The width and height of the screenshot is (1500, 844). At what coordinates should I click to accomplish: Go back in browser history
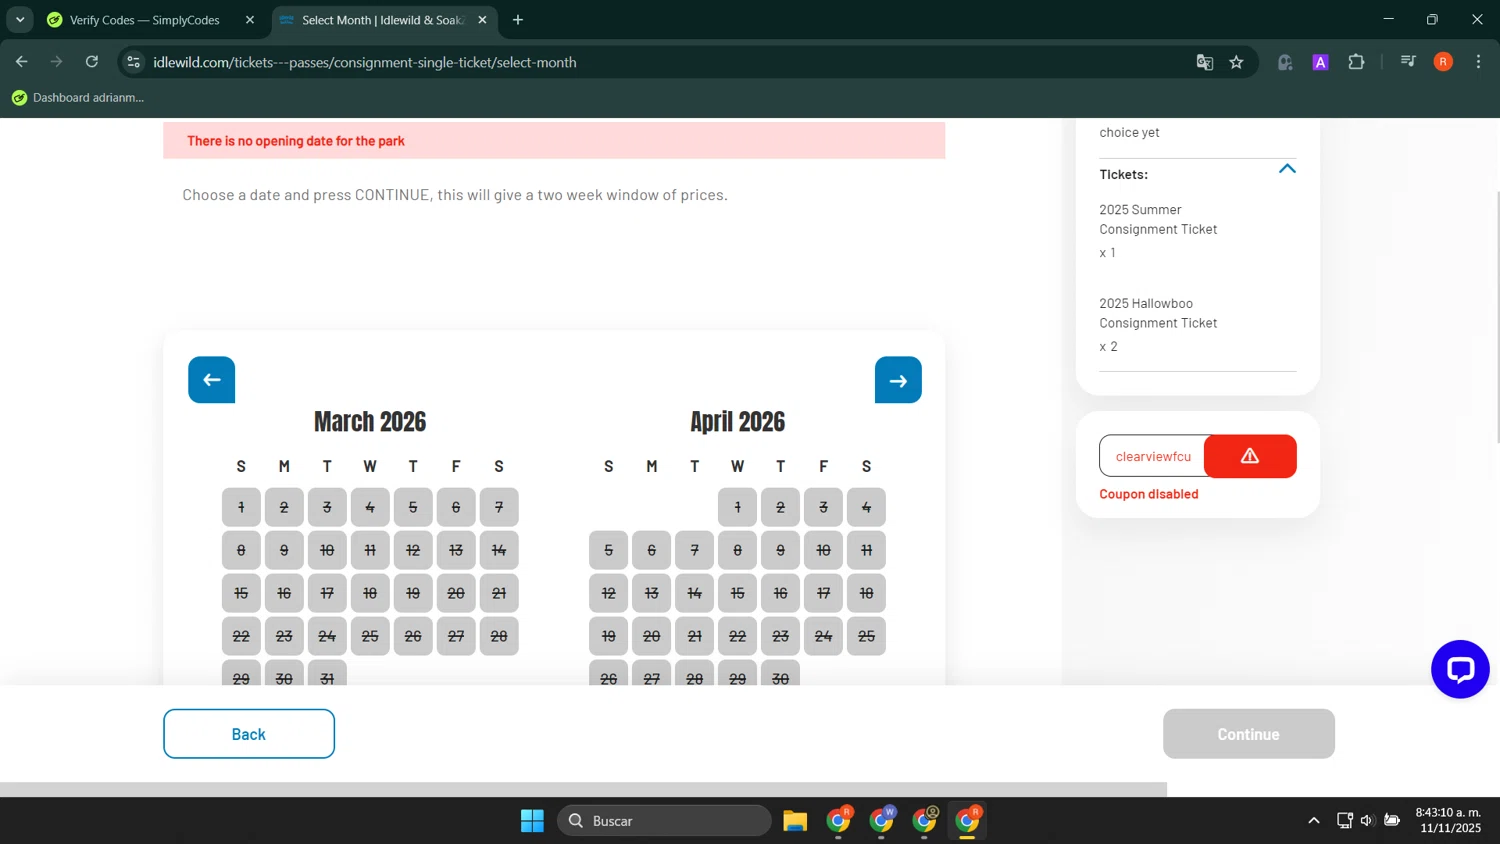[x=22, y=62]
